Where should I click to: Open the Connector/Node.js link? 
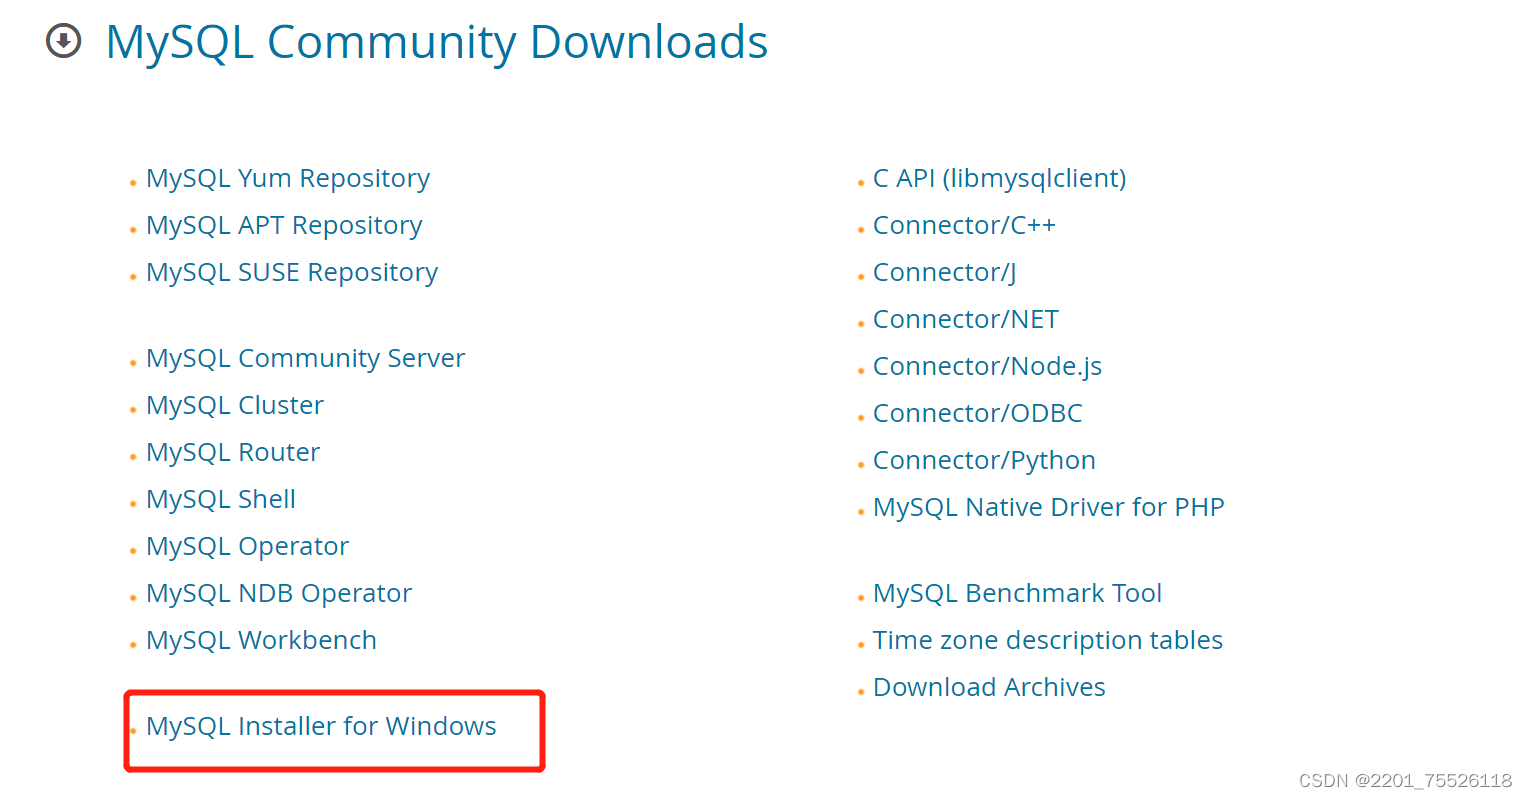[987, 366]
